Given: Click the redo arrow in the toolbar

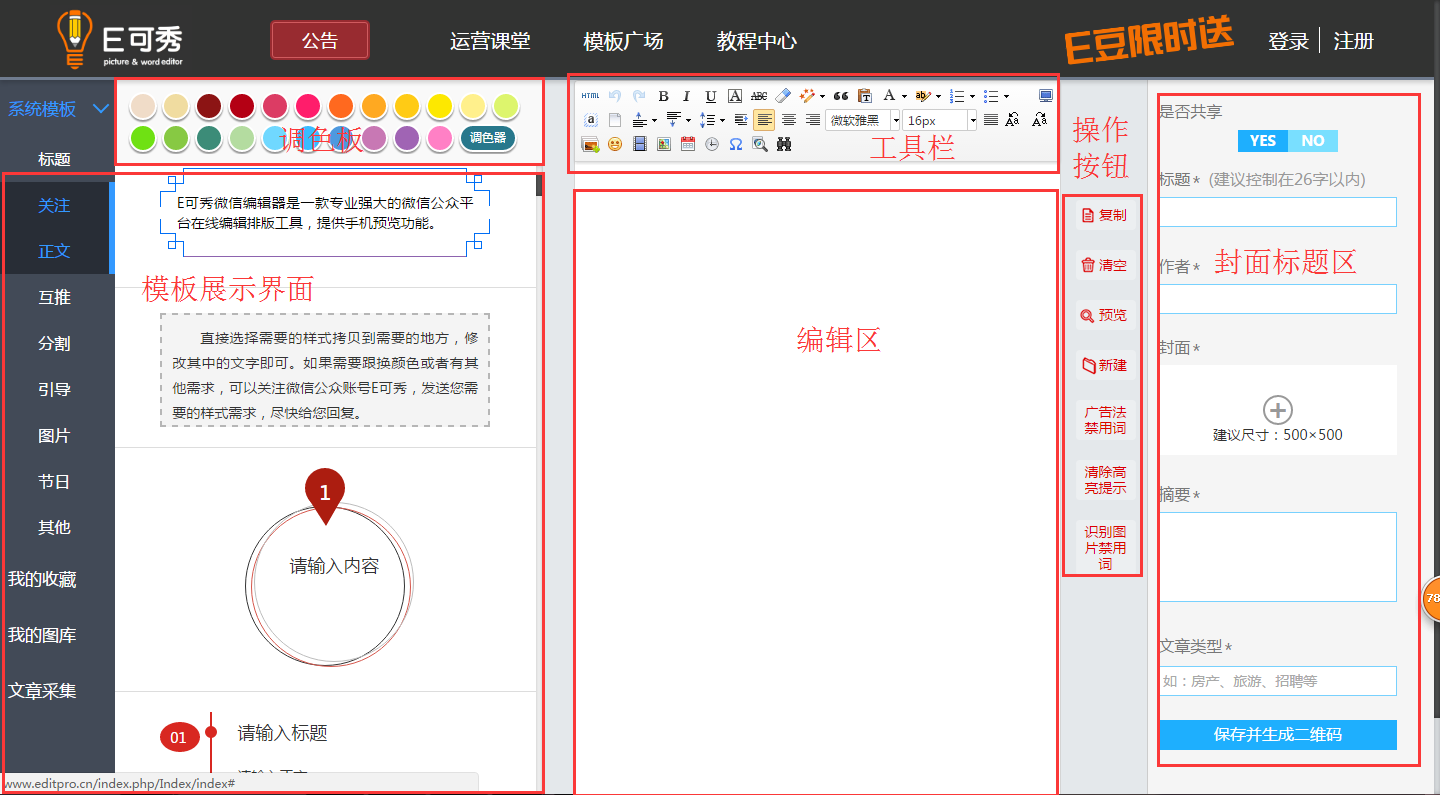Looking at the screenshot, I should tap(639, 96).
